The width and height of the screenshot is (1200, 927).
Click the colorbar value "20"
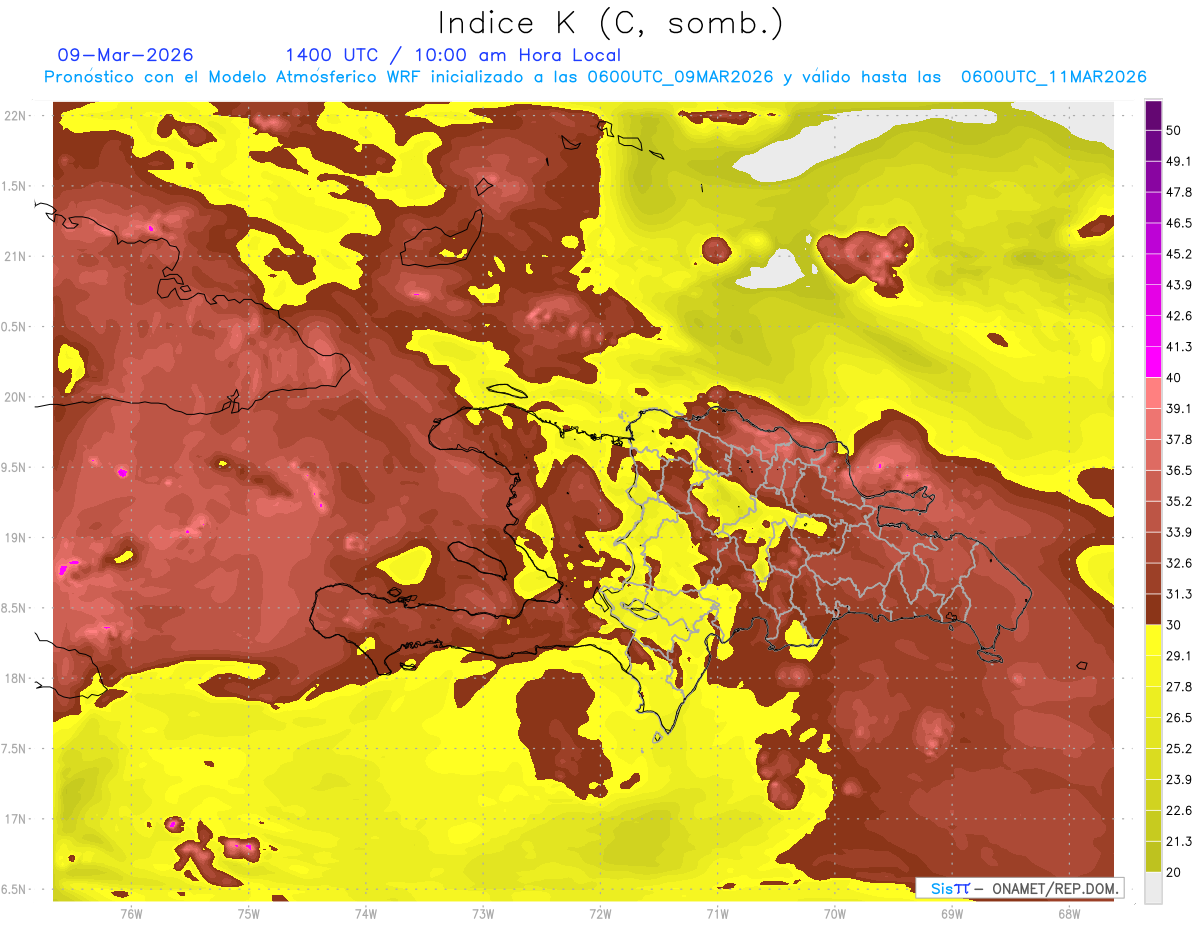point(1175,872)
